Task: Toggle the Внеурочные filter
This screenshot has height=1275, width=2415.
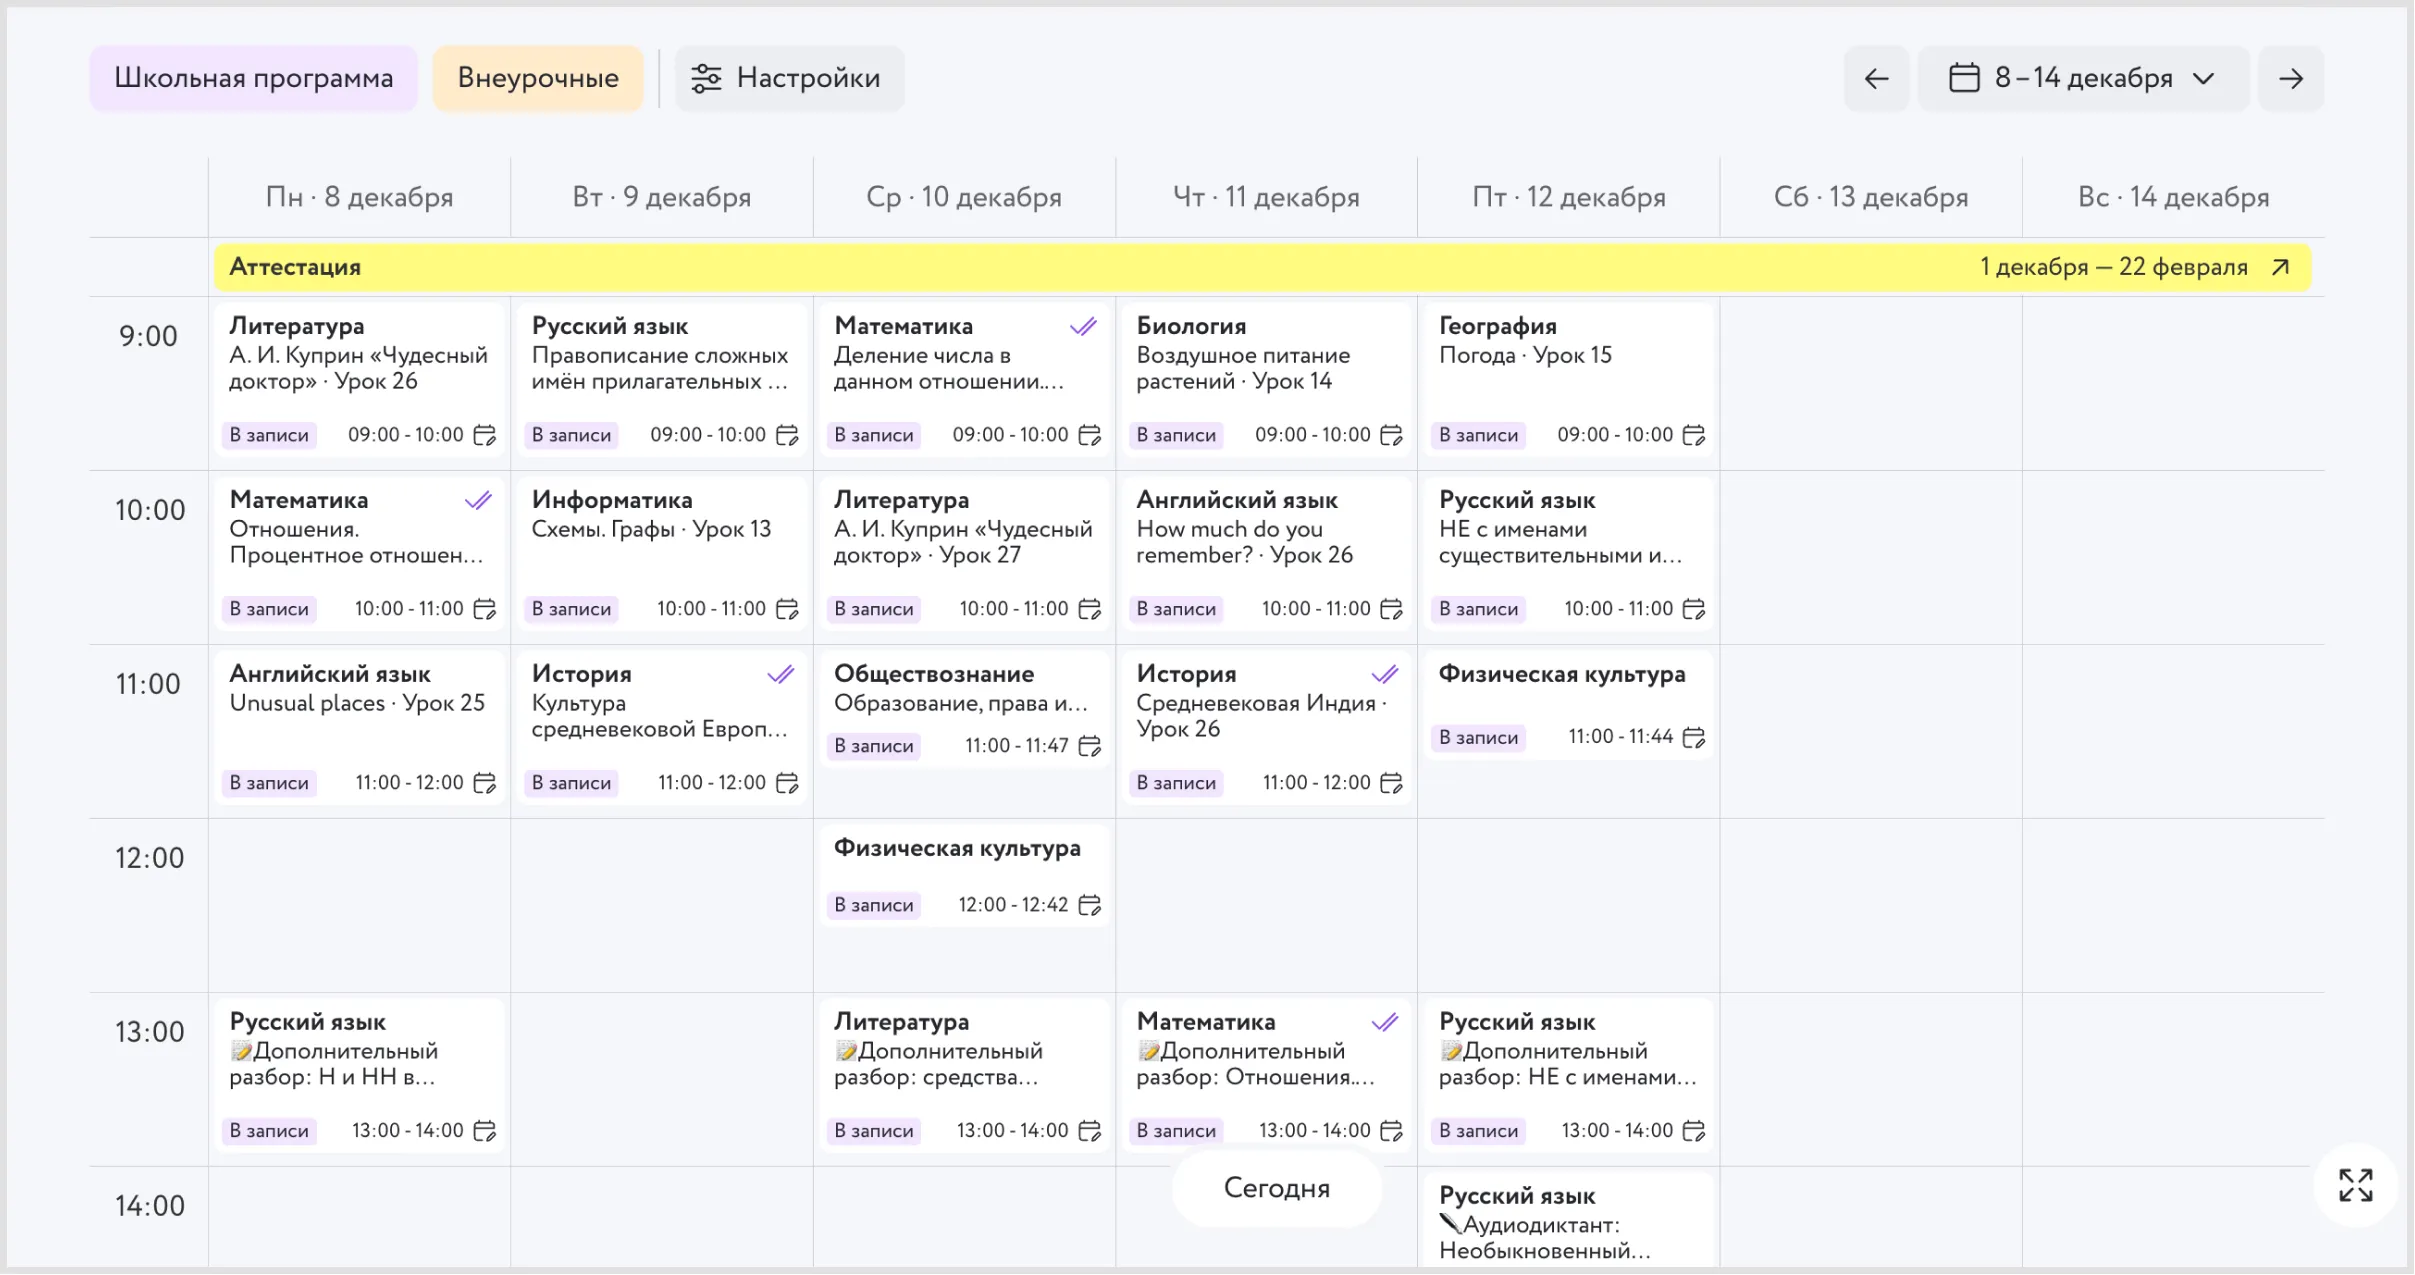Action: (538, 78)
